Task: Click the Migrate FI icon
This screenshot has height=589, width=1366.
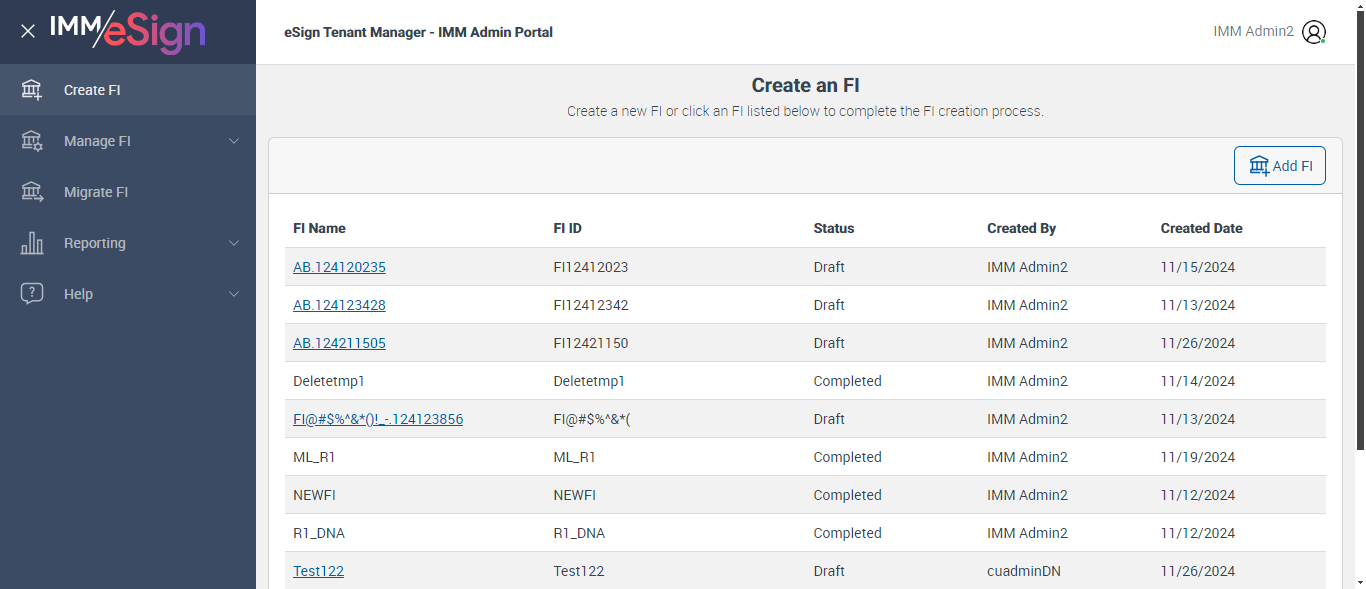Action: pos(32,192)
